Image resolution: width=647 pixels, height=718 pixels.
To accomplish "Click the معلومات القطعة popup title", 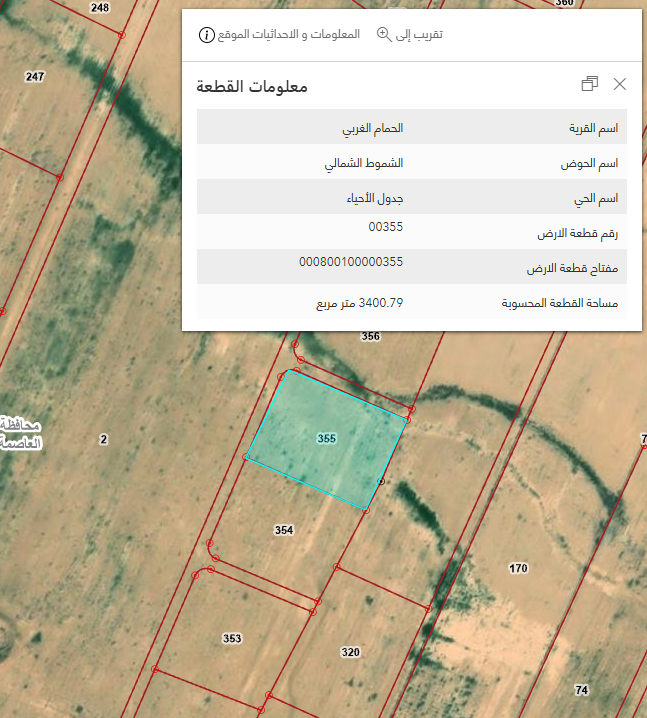I will pos(252,86).
